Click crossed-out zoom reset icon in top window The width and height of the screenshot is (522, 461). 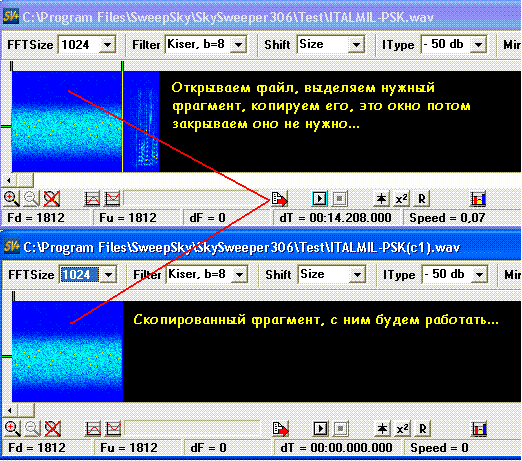(x=52, y=199)
